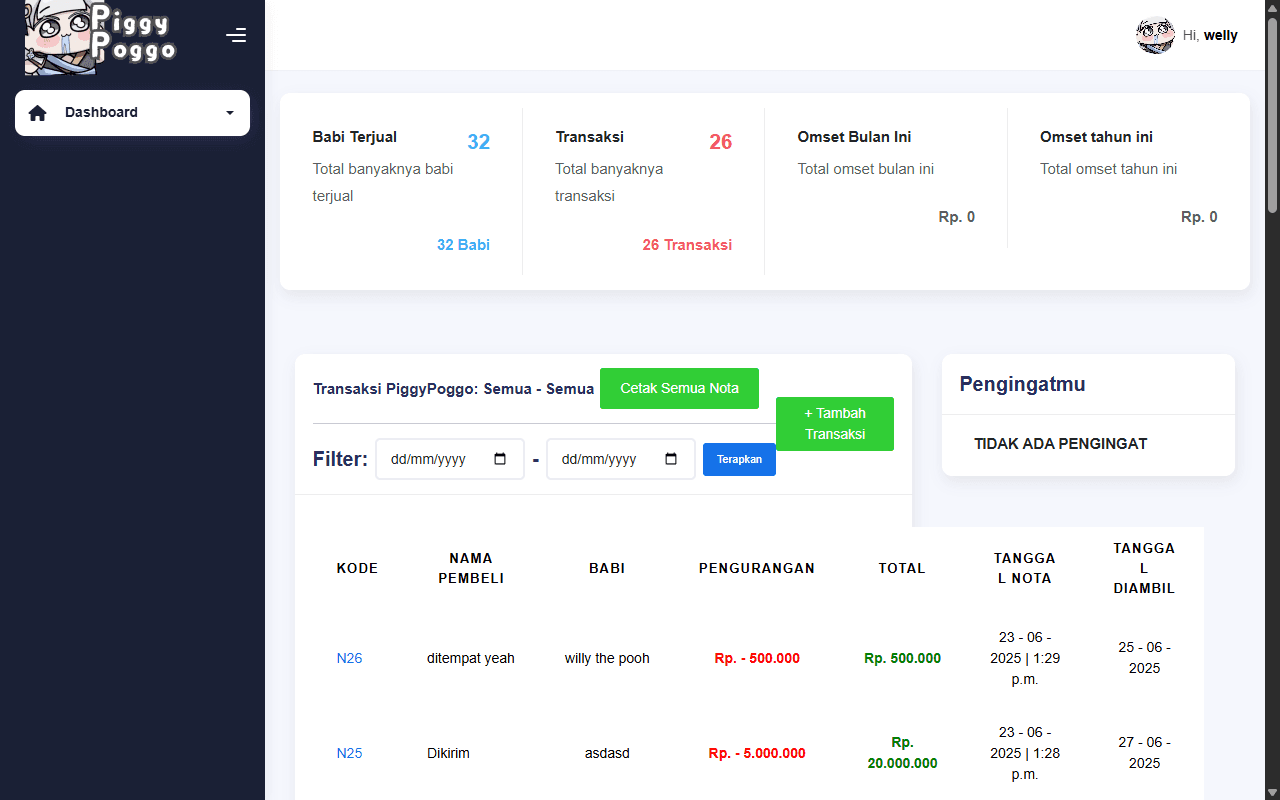The width and height of the screenshot is (1280, 800).
Task: Open transaction code N26 link
Action: click(349, 658)
